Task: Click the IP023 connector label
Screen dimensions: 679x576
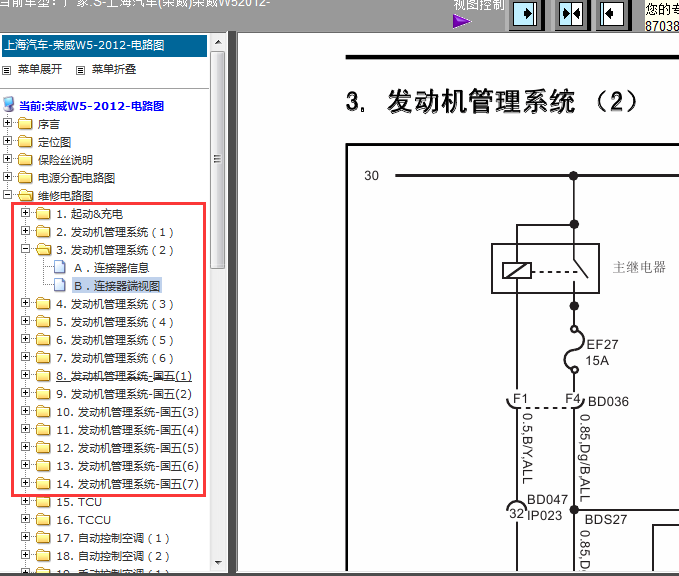Action: (544, 515)
